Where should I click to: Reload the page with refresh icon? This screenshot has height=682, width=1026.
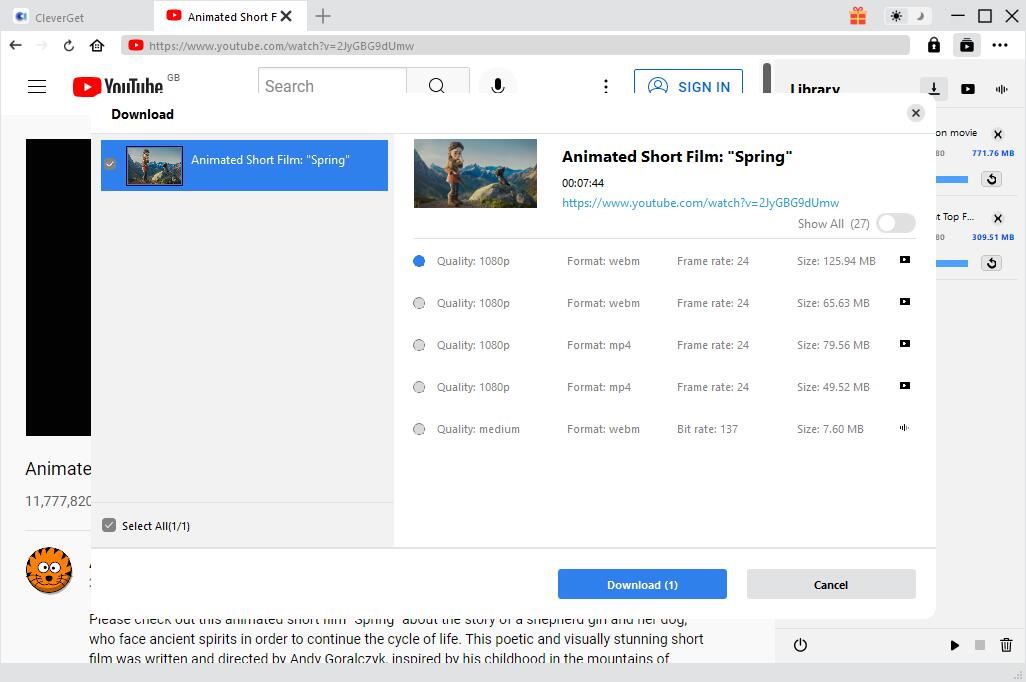point(68,45)
